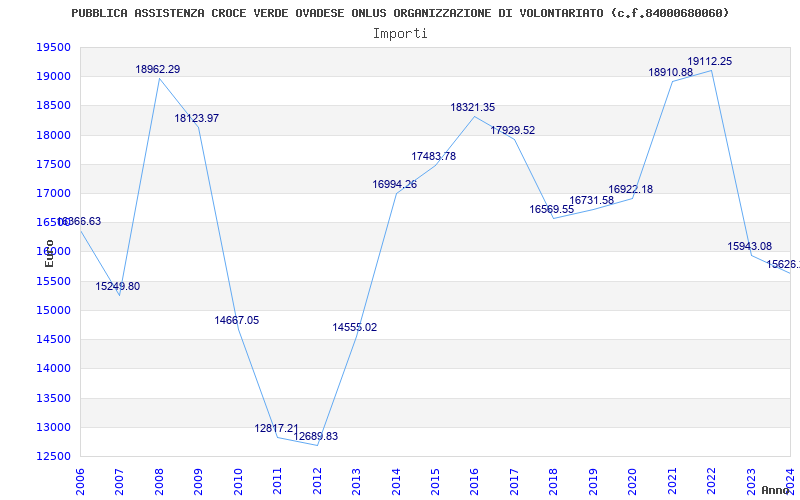Click the 15943.08 data label
The image size is (800, 500).
[749, 246]
